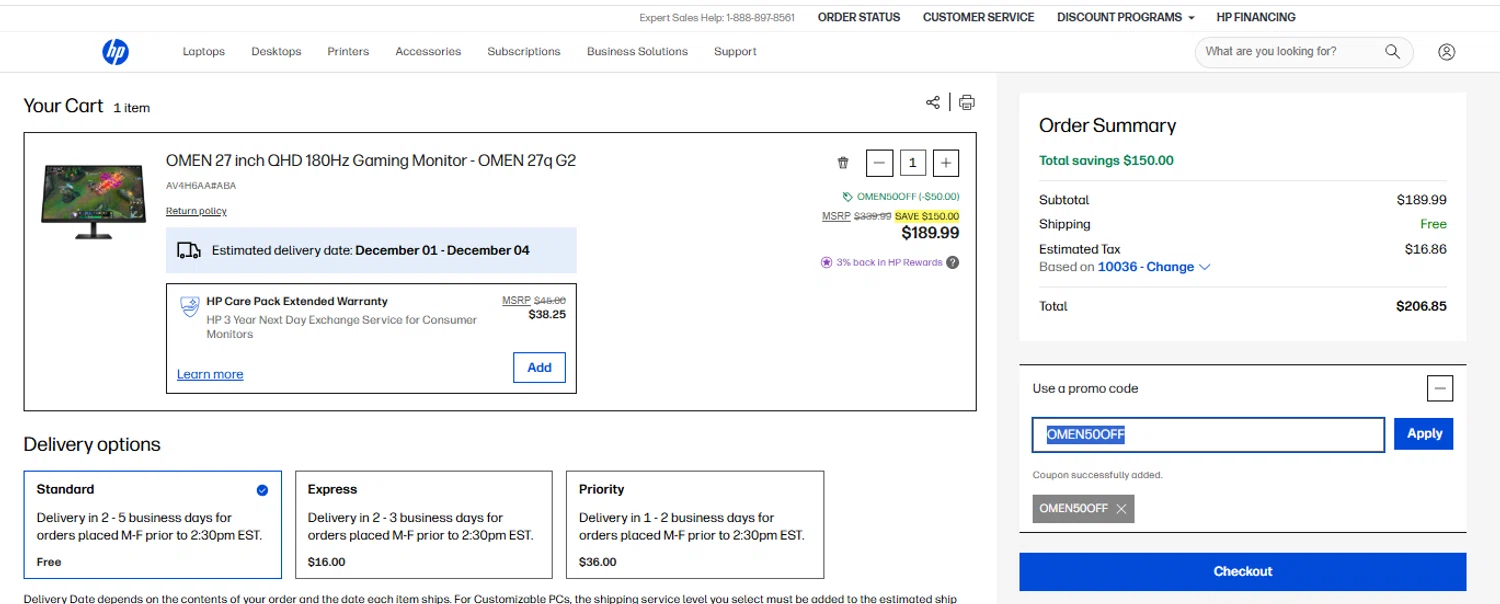Open HP Financing link
1500x604 pixels.
(x=1256, y=17)
